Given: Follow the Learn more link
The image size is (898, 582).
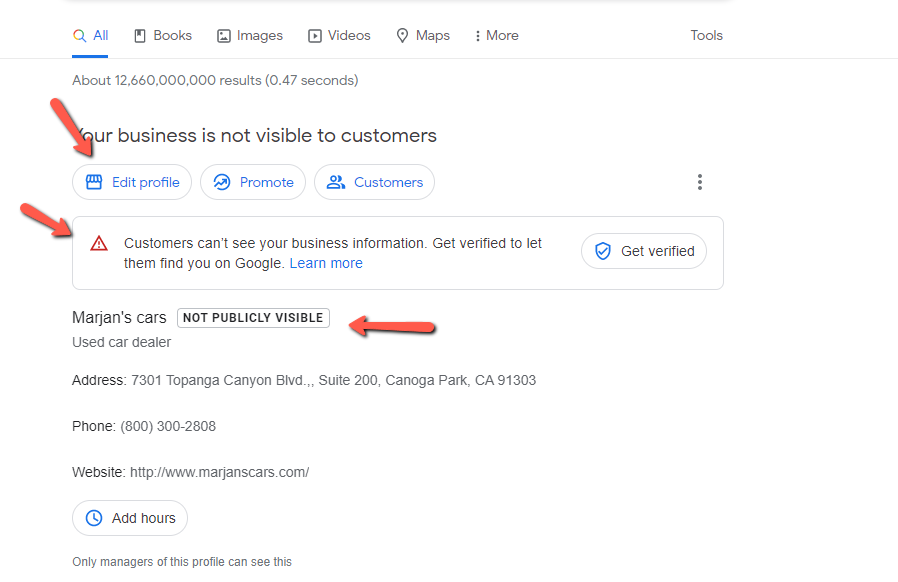Looking at the screenshot, I should pyautogui.click(x=326, y=263).
